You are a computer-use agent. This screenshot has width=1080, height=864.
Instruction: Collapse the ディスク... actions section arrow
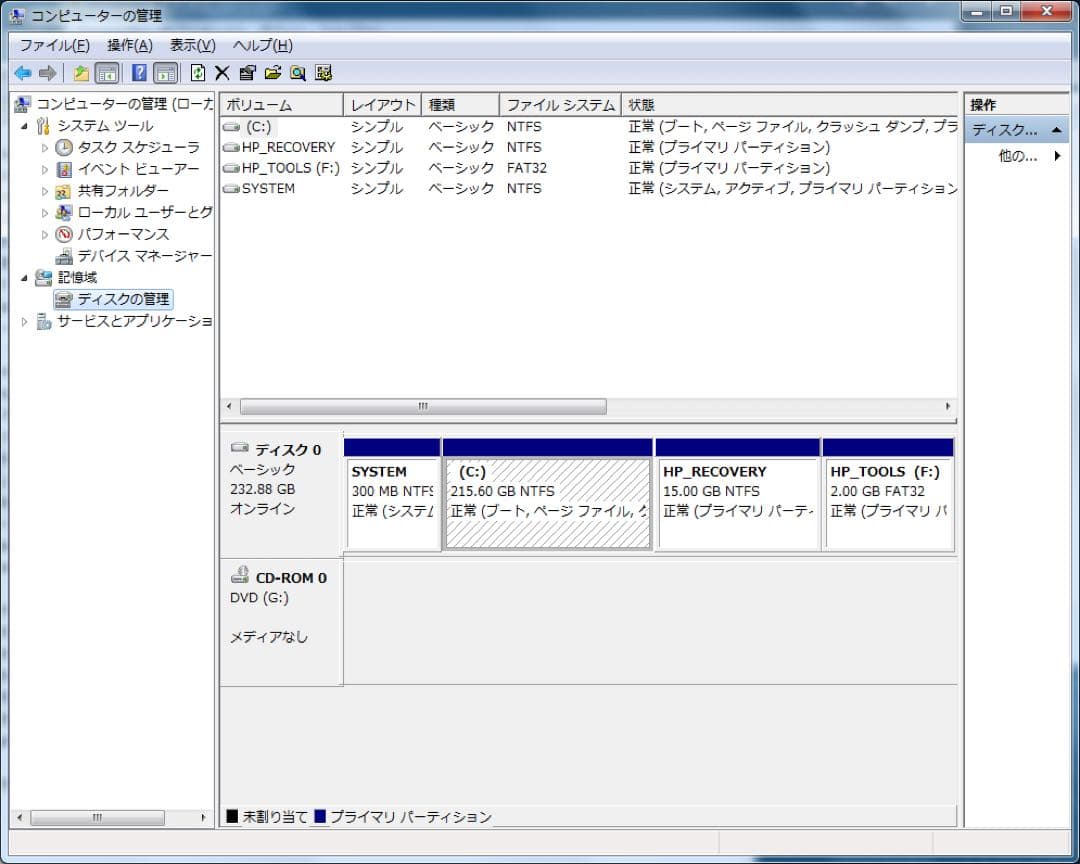[1056, 130]
